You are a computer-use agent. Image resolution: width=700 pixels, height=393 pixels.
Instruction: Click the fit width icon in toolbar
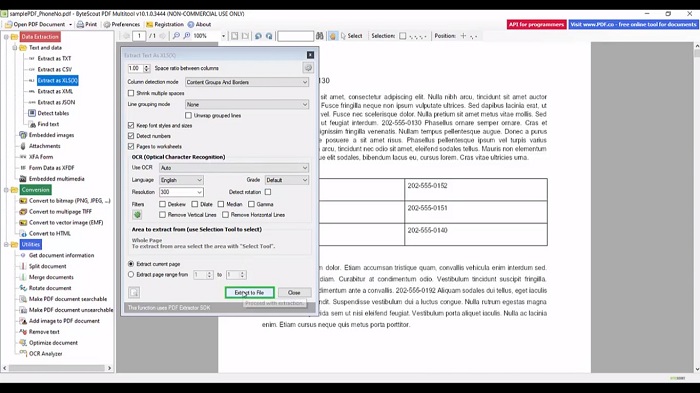pos(245,36)
